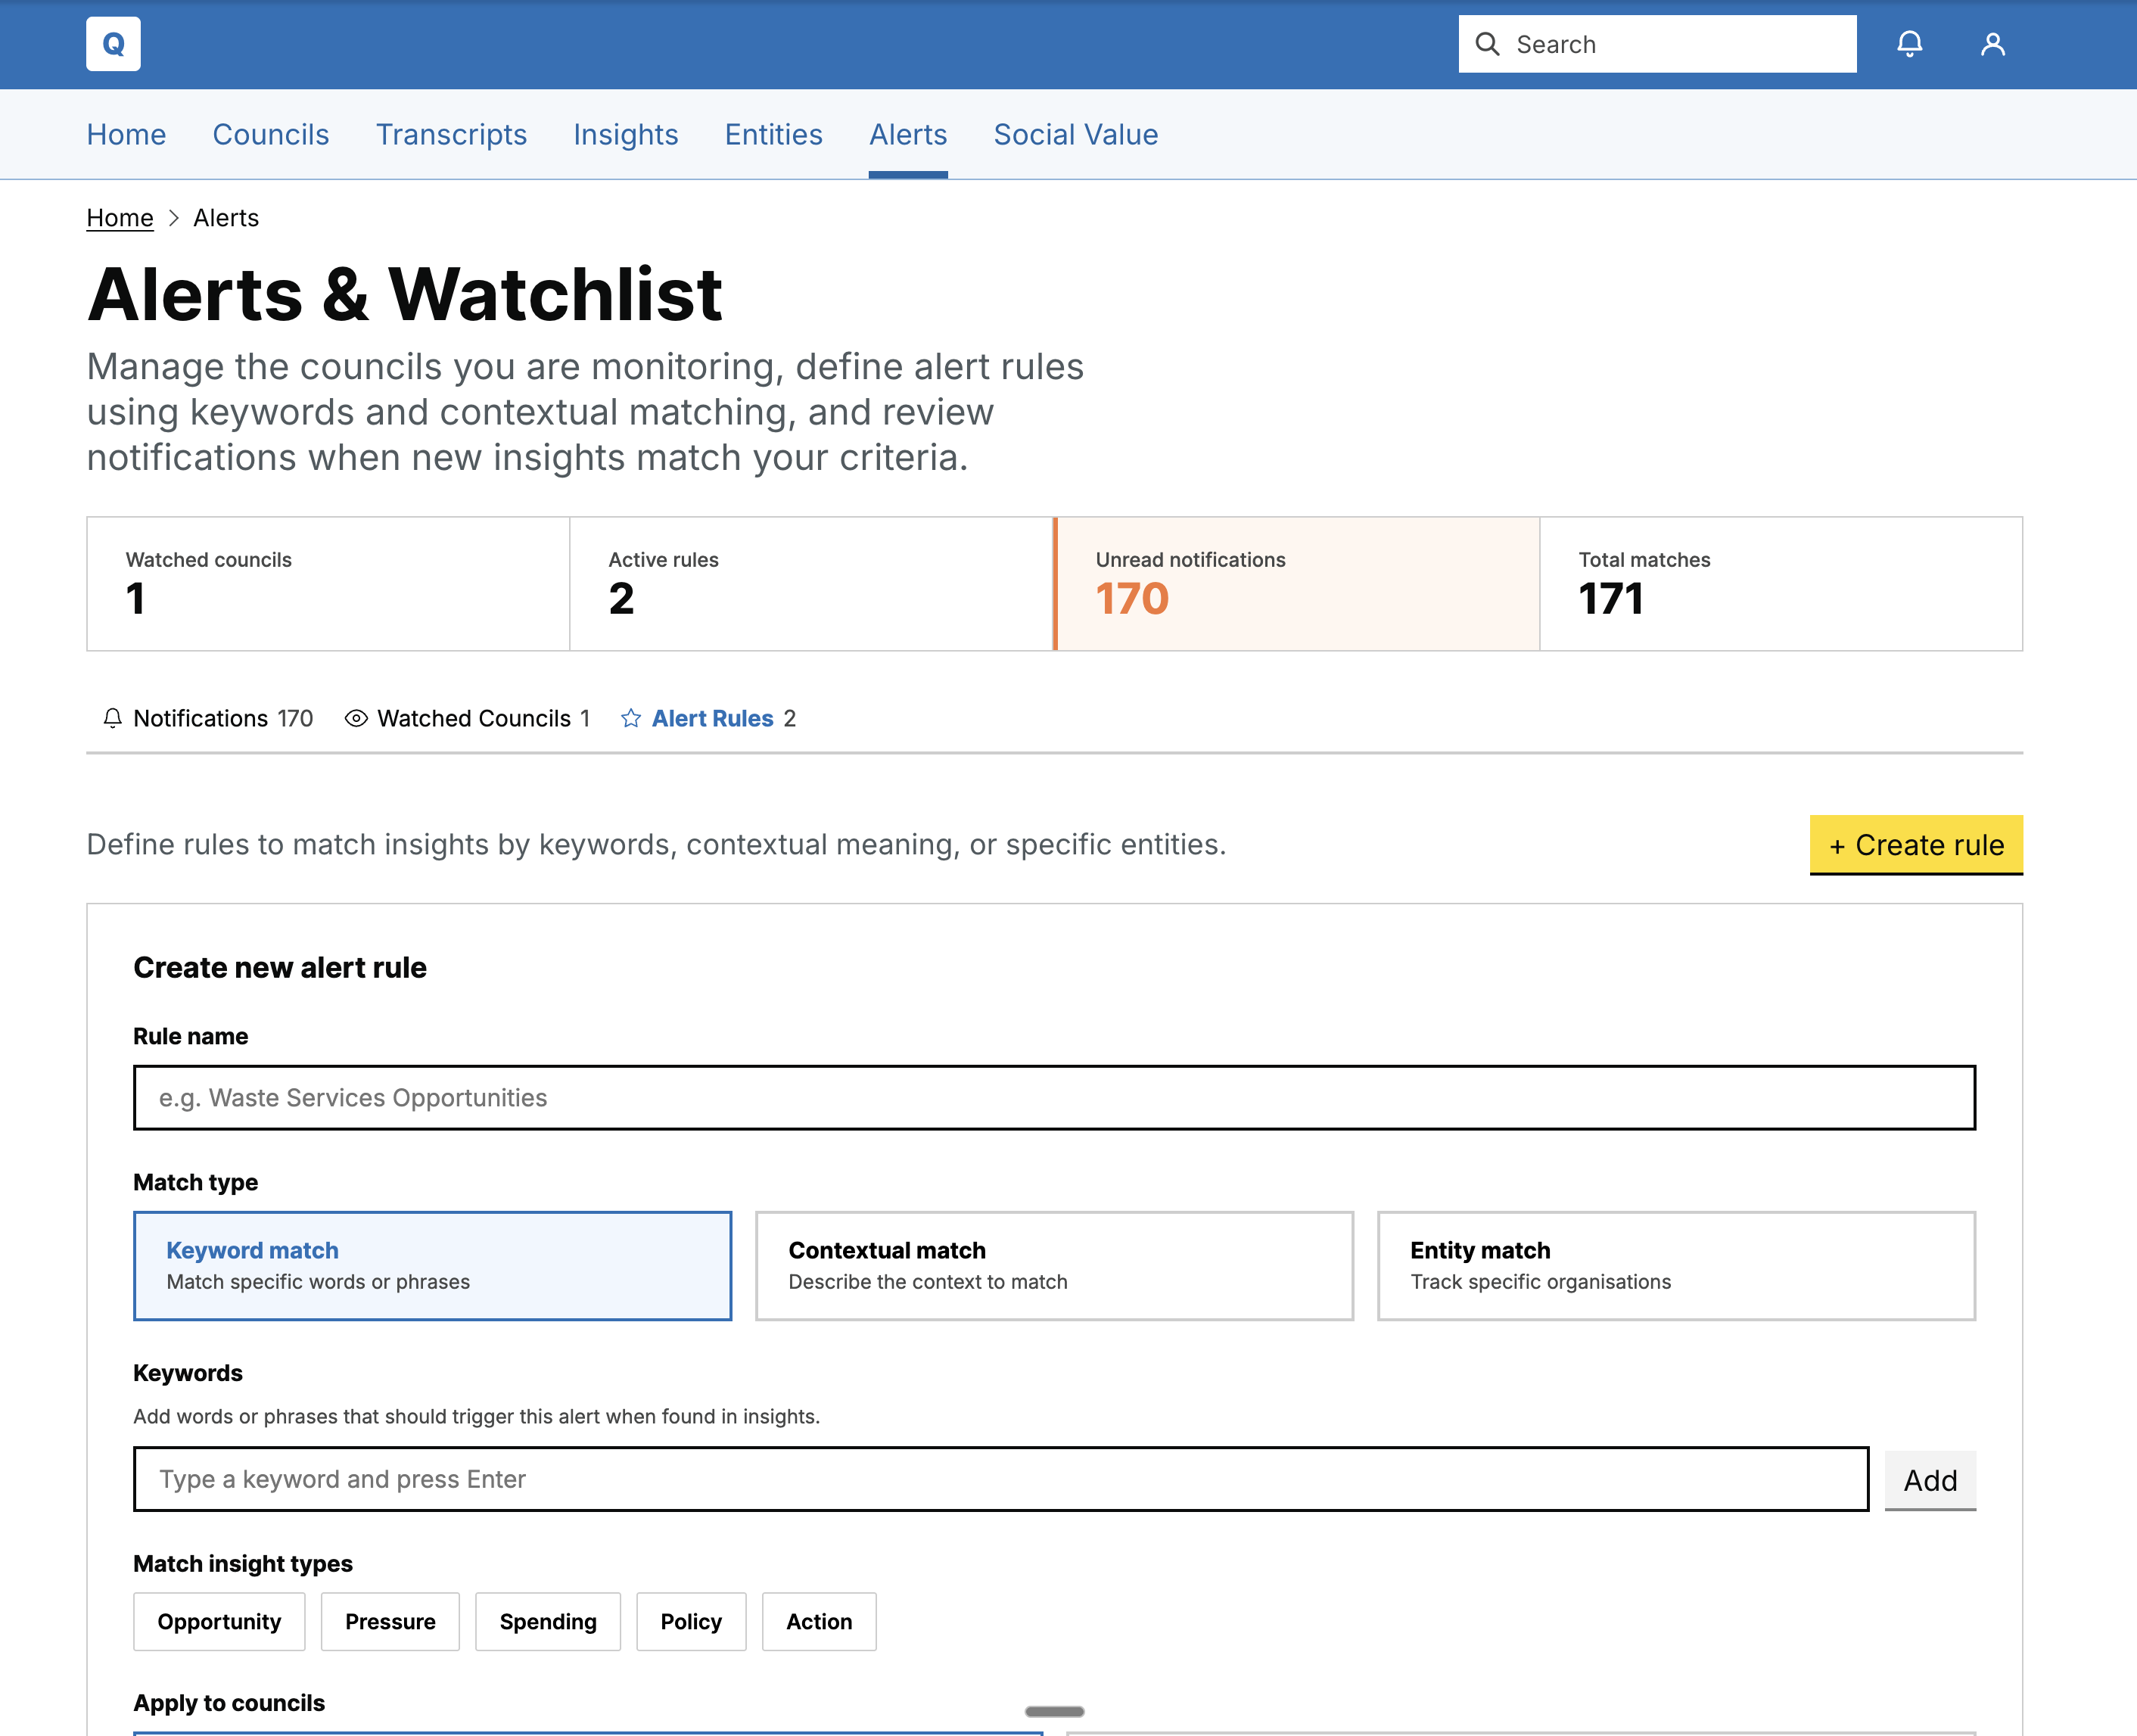The width and height of the screenshot is (2137, 1736).
Task: Select Entity match type option
Action: click(1675, 1265)
